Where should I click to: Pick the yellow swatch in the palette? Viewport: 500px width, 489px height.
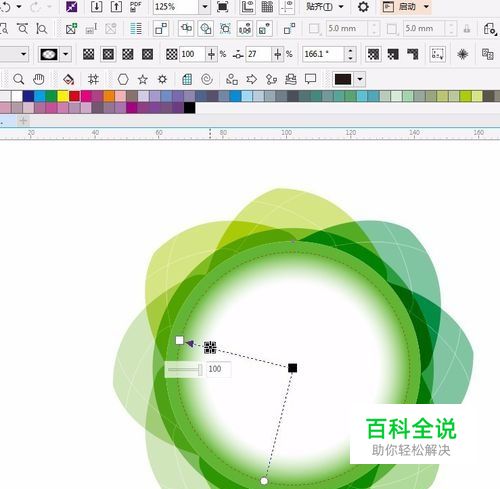point(63,96)
